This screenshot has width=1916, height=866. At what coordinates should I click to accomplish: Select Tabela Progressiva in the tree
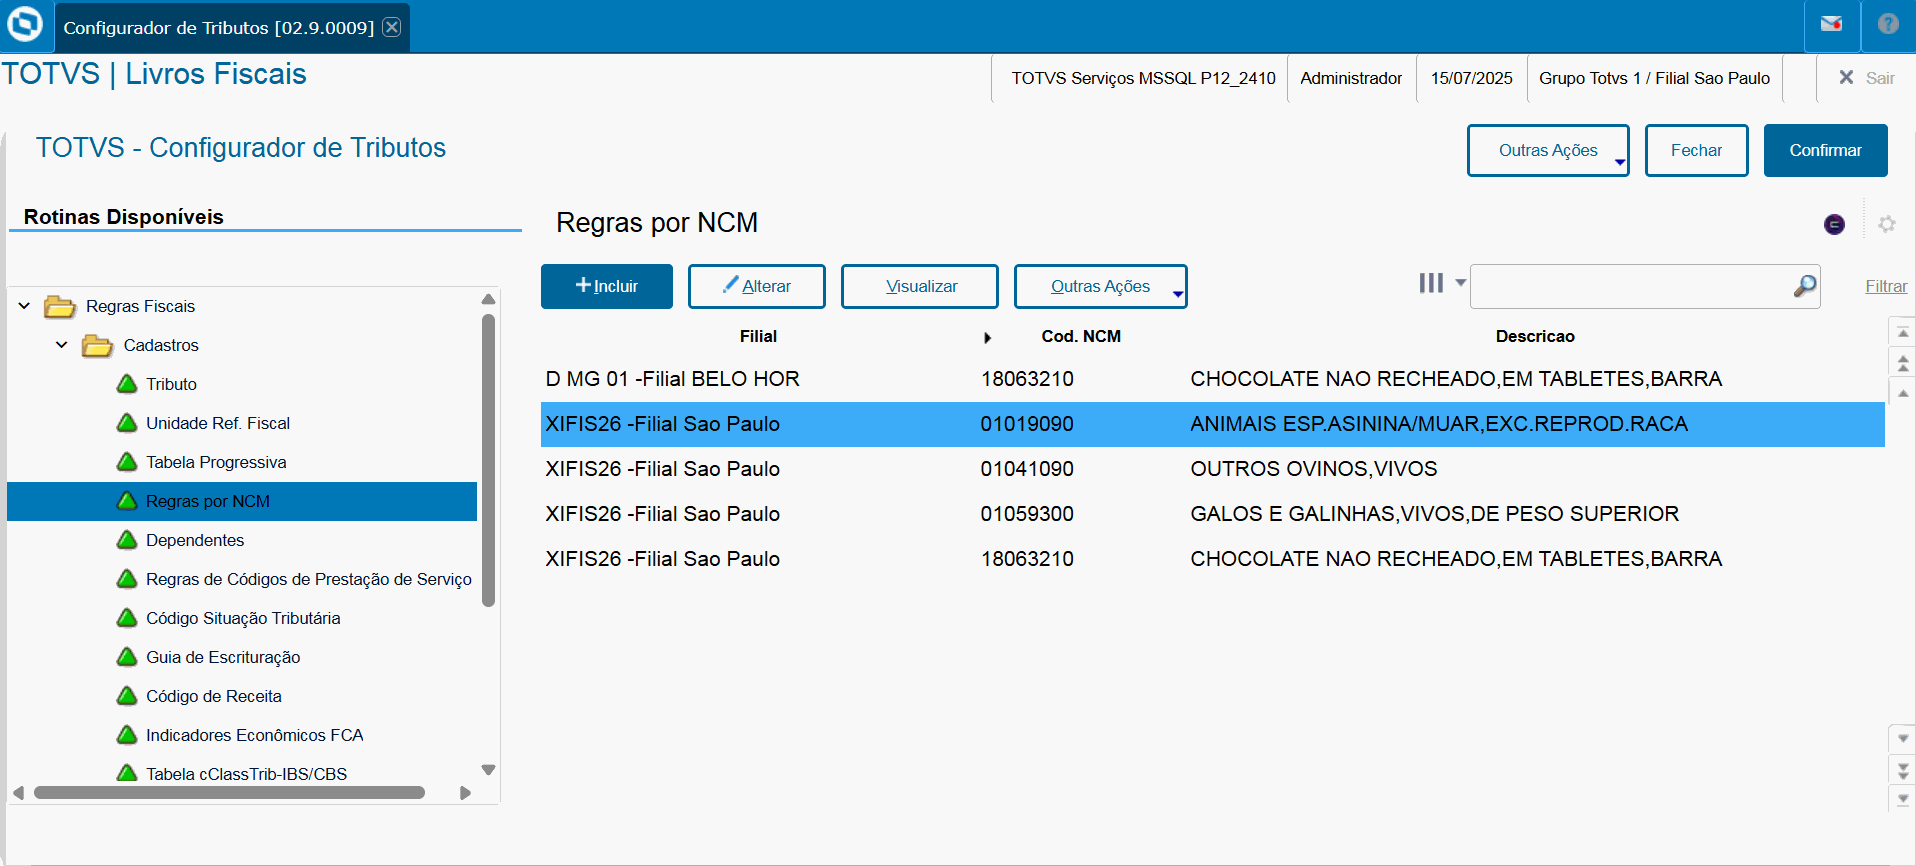(216, 462)
